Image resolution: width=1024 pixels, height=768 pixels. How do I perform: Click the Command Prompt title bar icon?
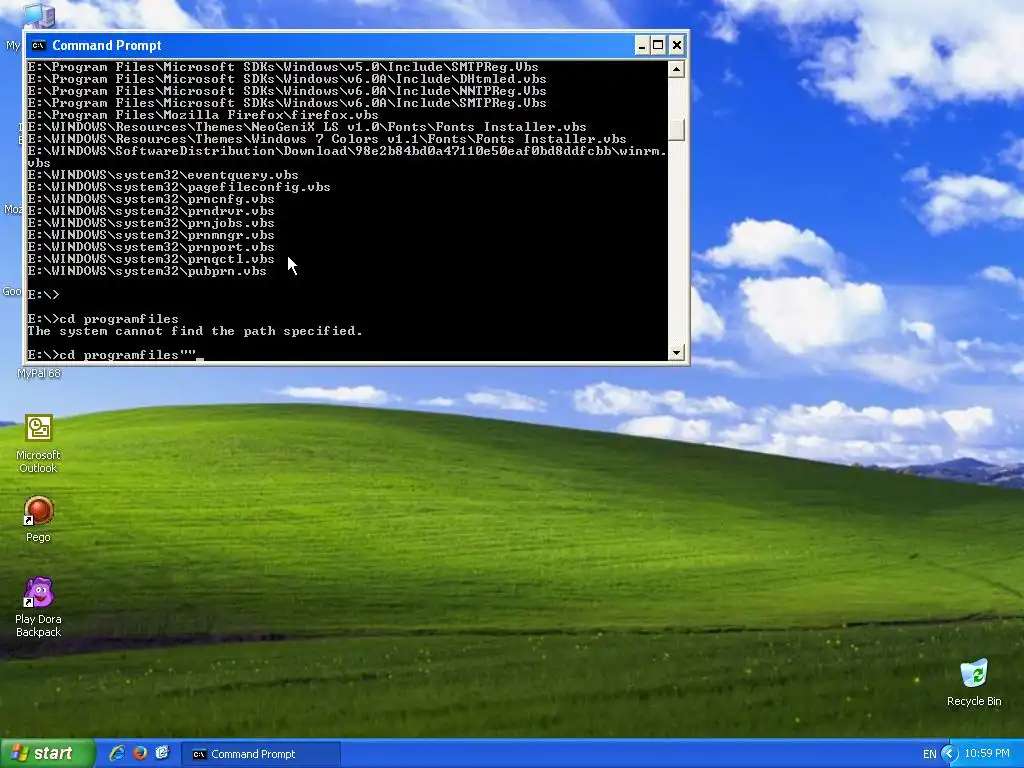(39, 45)
